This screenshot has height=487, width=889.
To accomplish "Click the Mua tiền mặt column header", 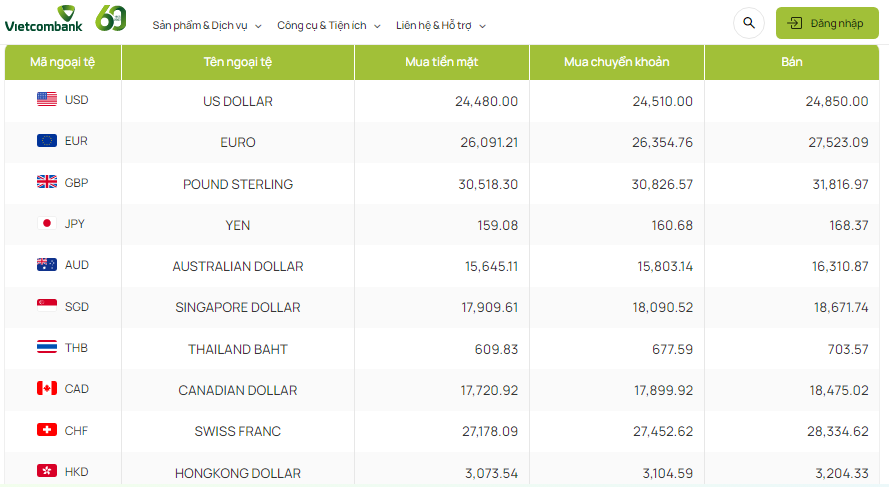I will click(x=441, y=62).
